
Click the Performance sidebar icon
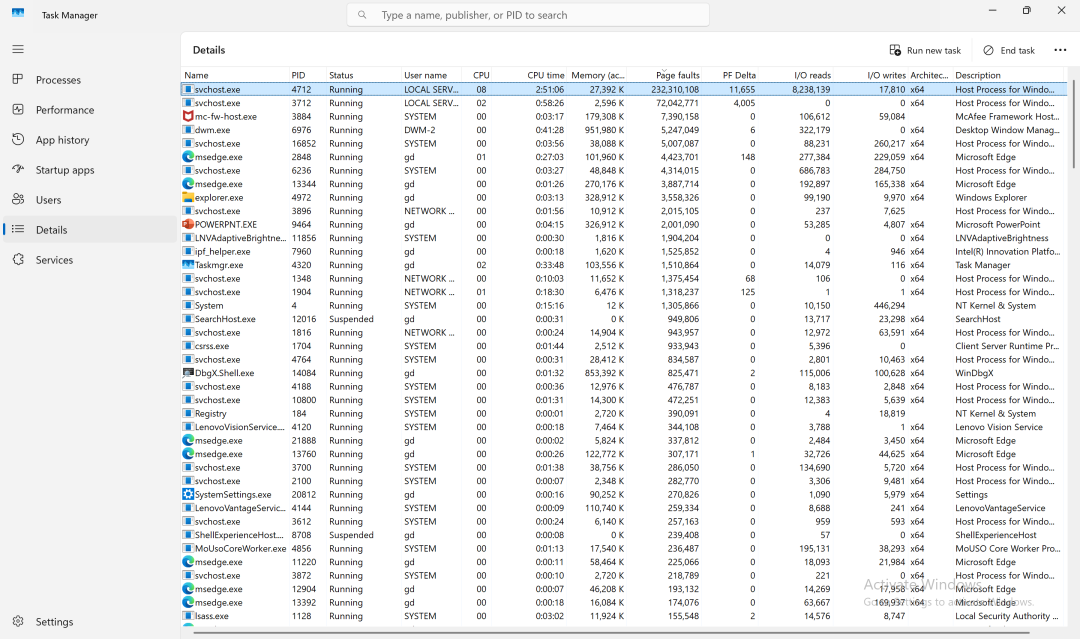tap(18, 109)
